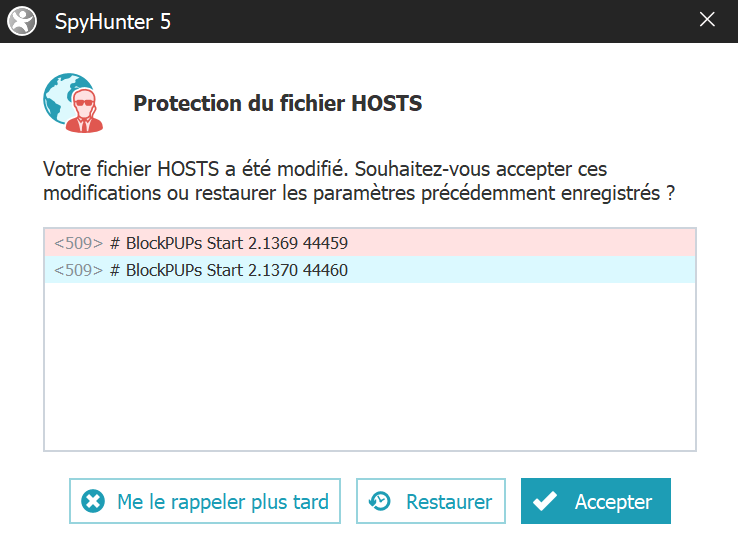This screenshot has width=738, height=551.
Task: Click the "Protection du fichier HOSTS" heading
Action: point(277,104)
